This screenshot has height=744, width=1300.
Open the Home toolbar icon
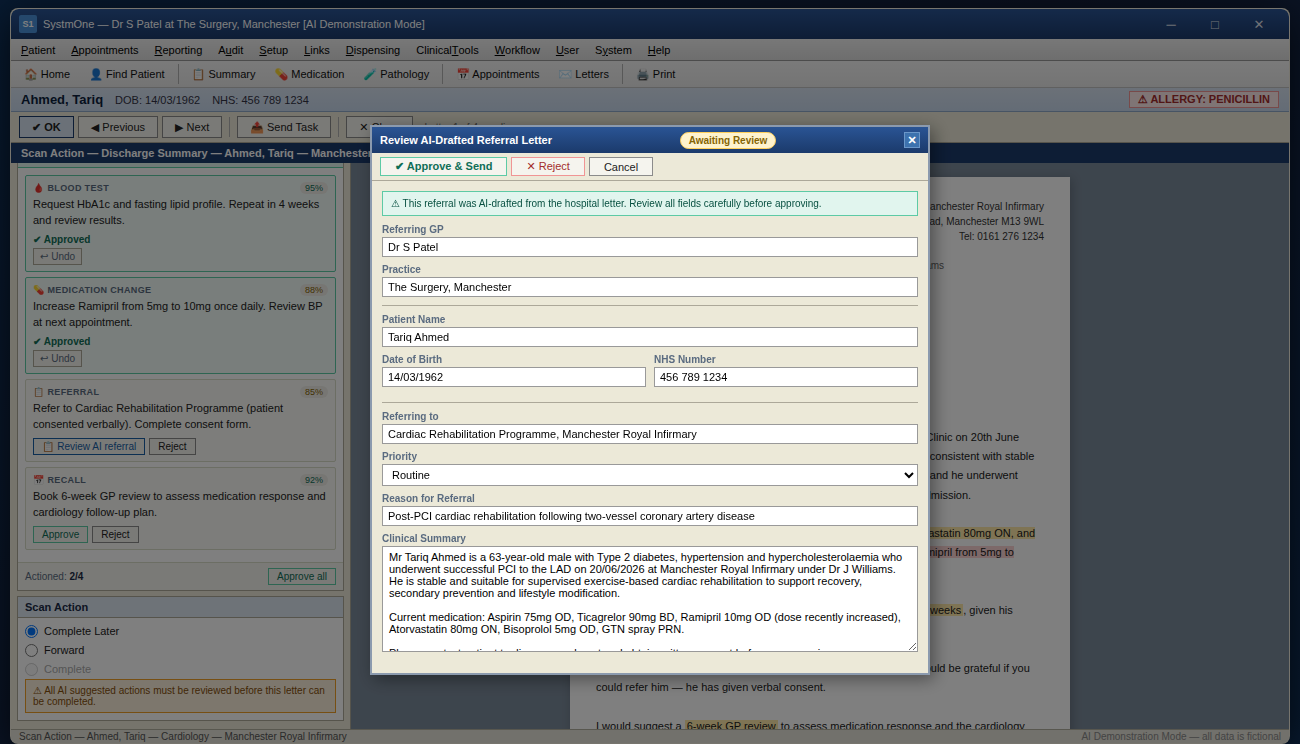tap(30, 74)
